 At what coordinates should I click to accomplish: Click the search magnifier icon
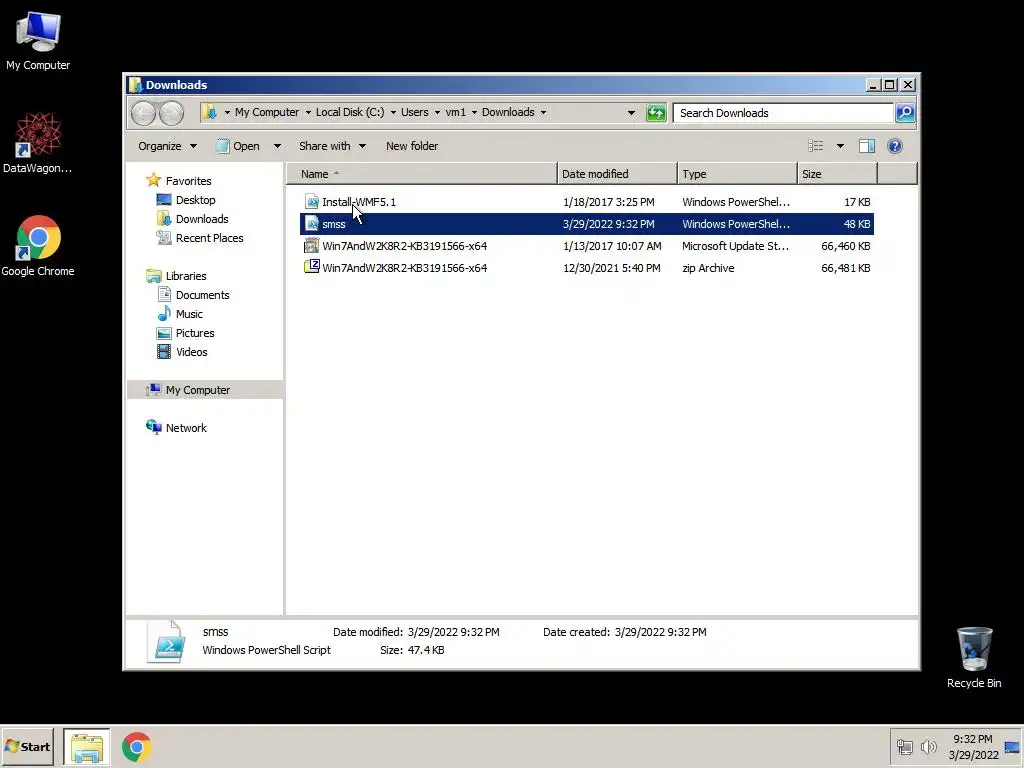pyautogui.click(x=905, y=113)
